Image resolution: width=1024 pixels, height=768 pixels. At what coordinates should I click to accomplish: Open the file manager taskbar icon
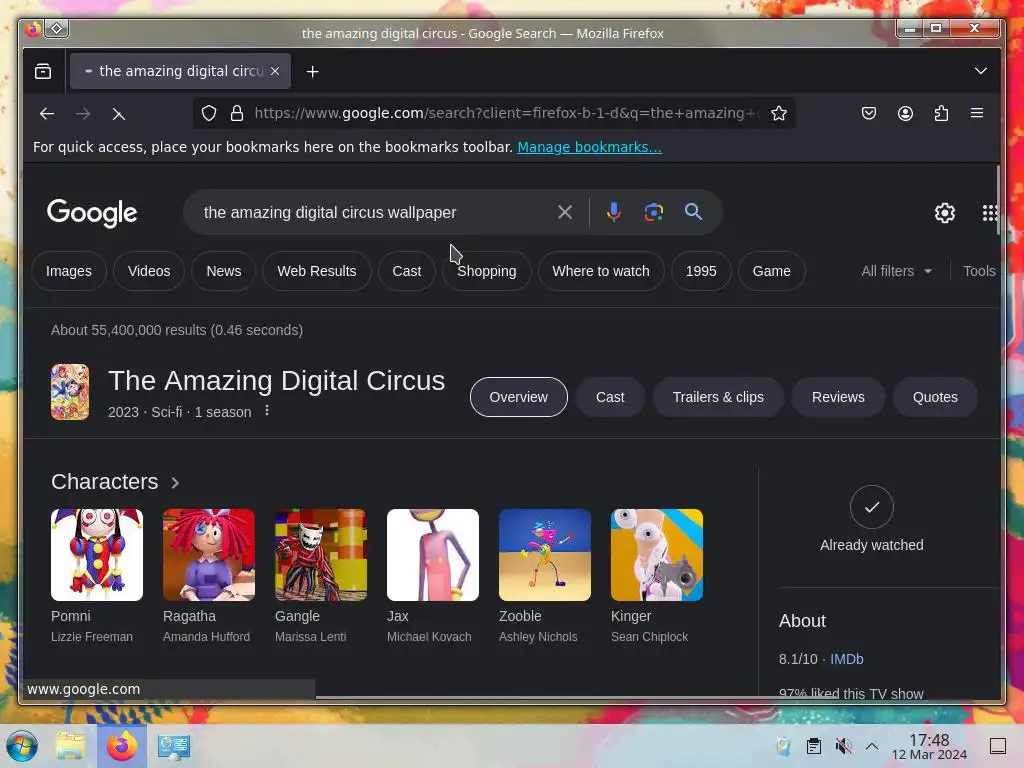(70, 746)
